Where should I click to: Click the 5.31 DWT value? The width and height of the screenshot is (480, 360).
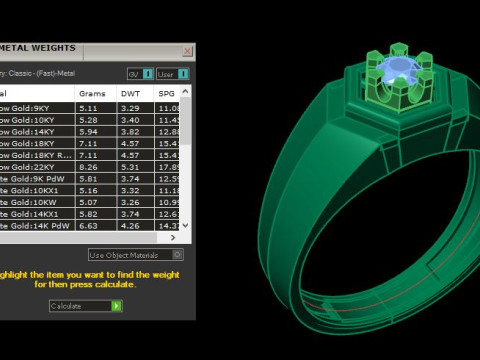tap(130, 167)
